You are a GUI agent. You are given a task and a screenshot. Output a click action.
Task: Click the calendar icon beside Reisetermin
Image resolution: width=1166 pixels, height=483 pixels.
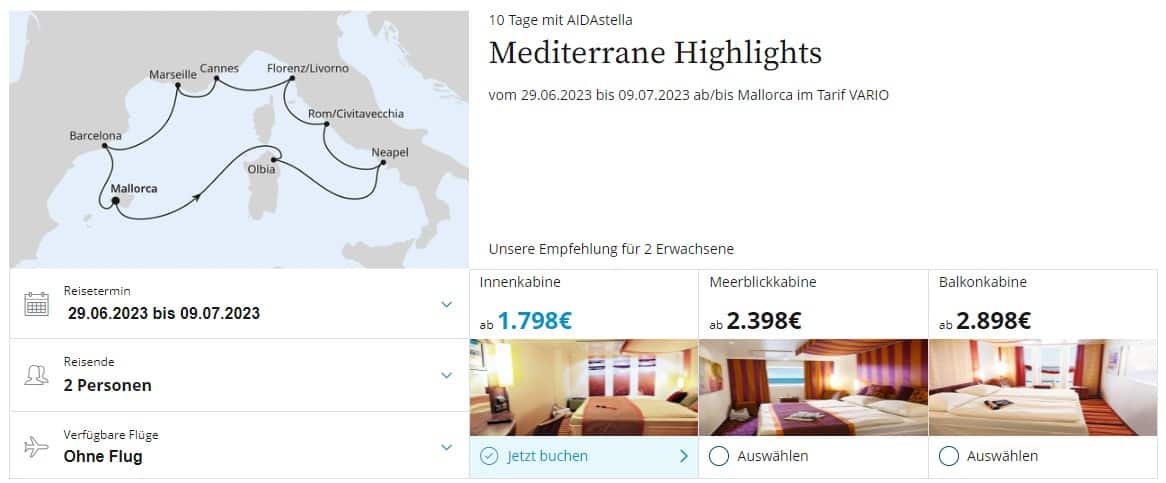(36, 304)
